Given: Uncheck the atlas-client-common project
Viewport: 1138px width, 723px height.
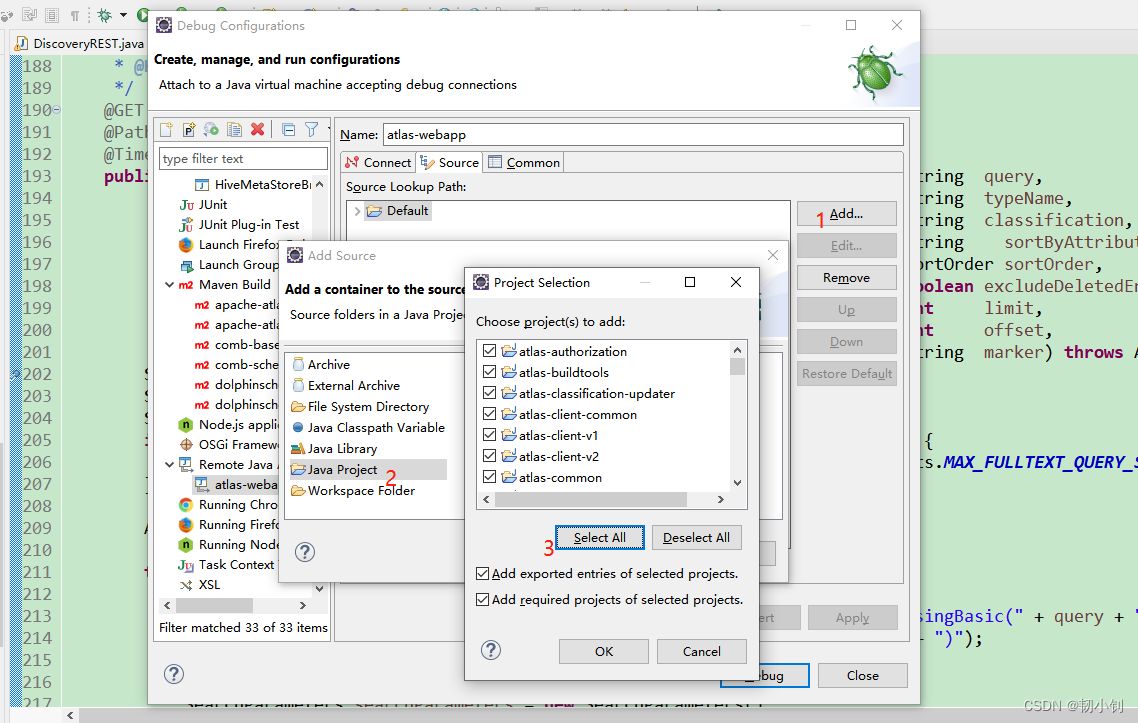Looking at the screenshot, I should click(x=489, y=414).
